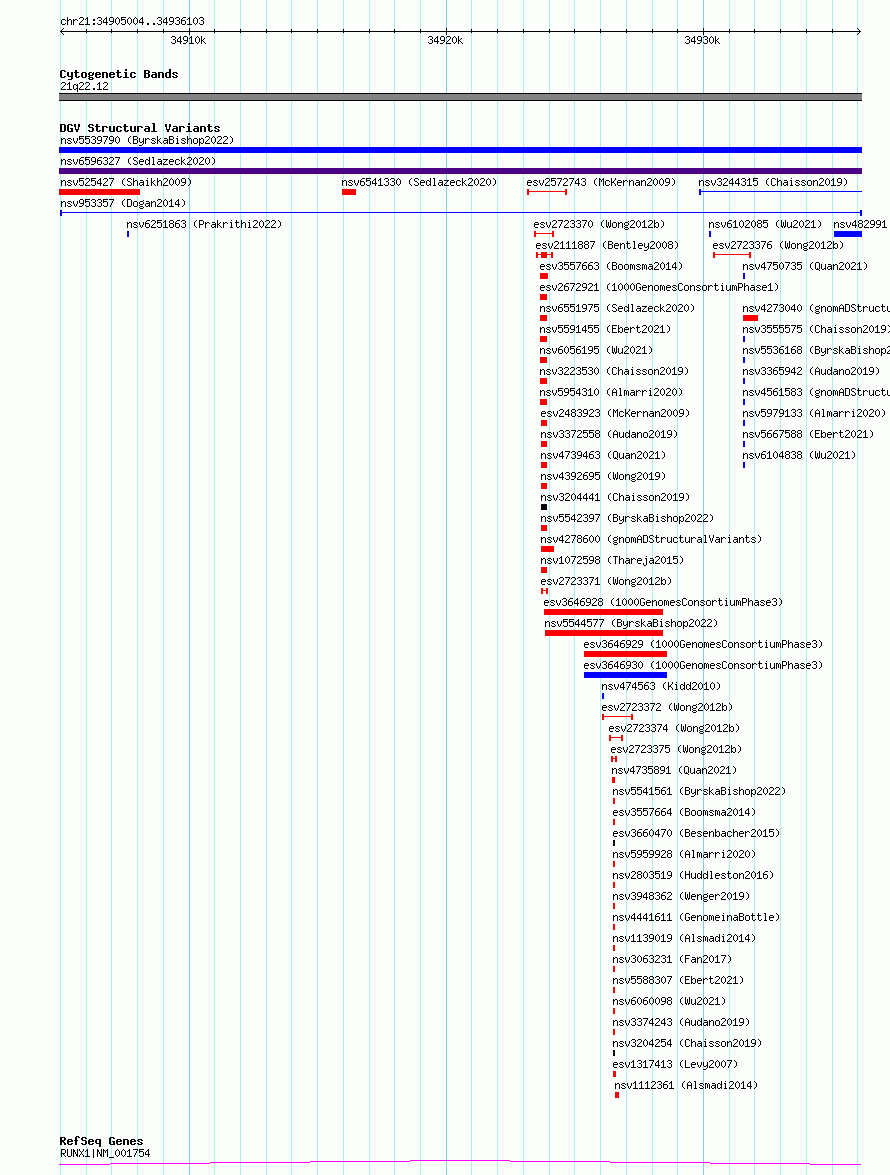Select the black bar under nsv3204441

(x=544, y=507)
